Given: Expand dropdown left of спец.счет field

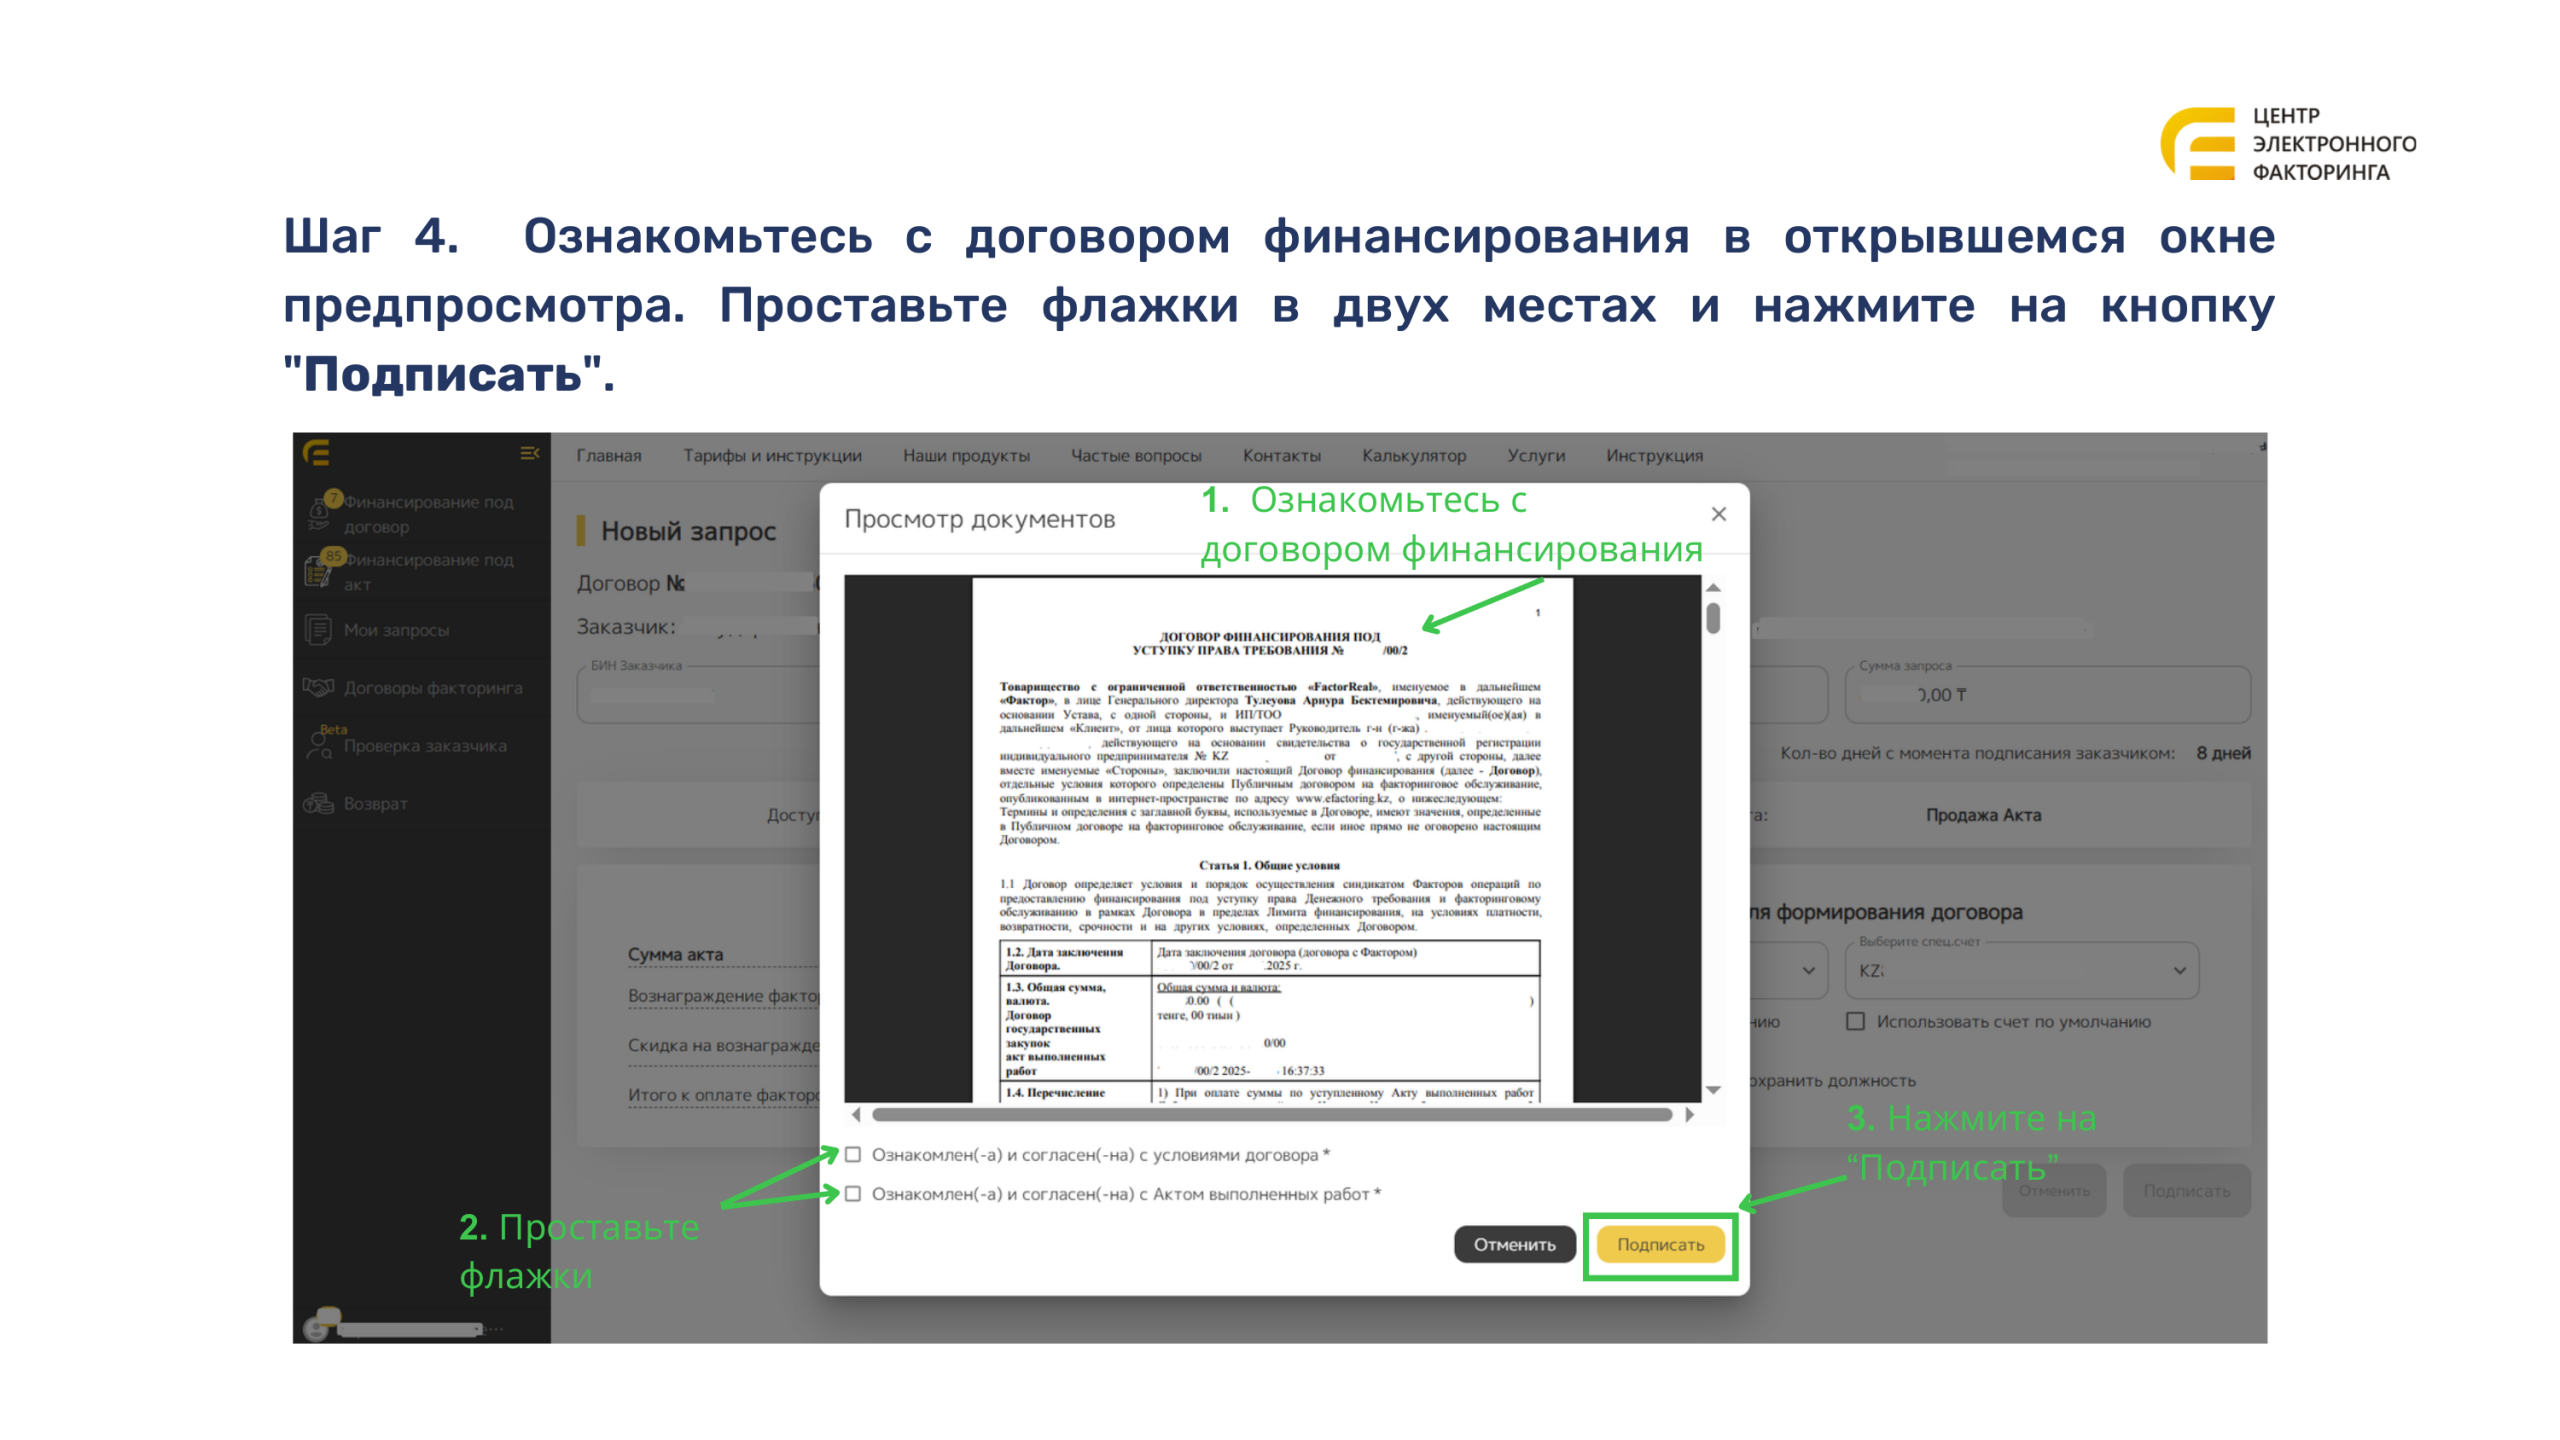Looking at the screenshot, I should tap(1808, 970).
